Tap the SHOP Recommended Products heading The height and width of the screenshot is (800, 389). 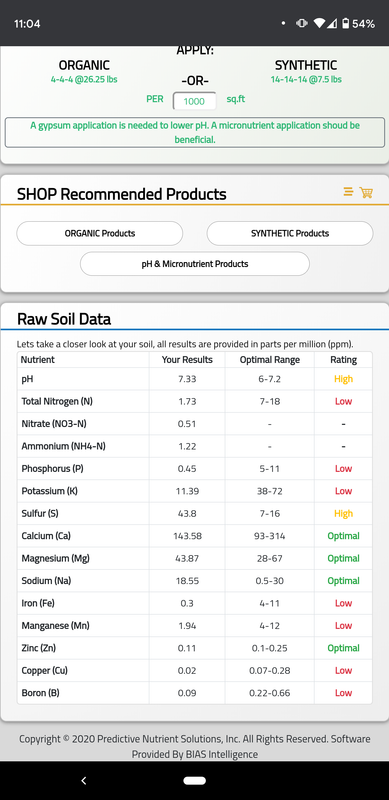121,194
